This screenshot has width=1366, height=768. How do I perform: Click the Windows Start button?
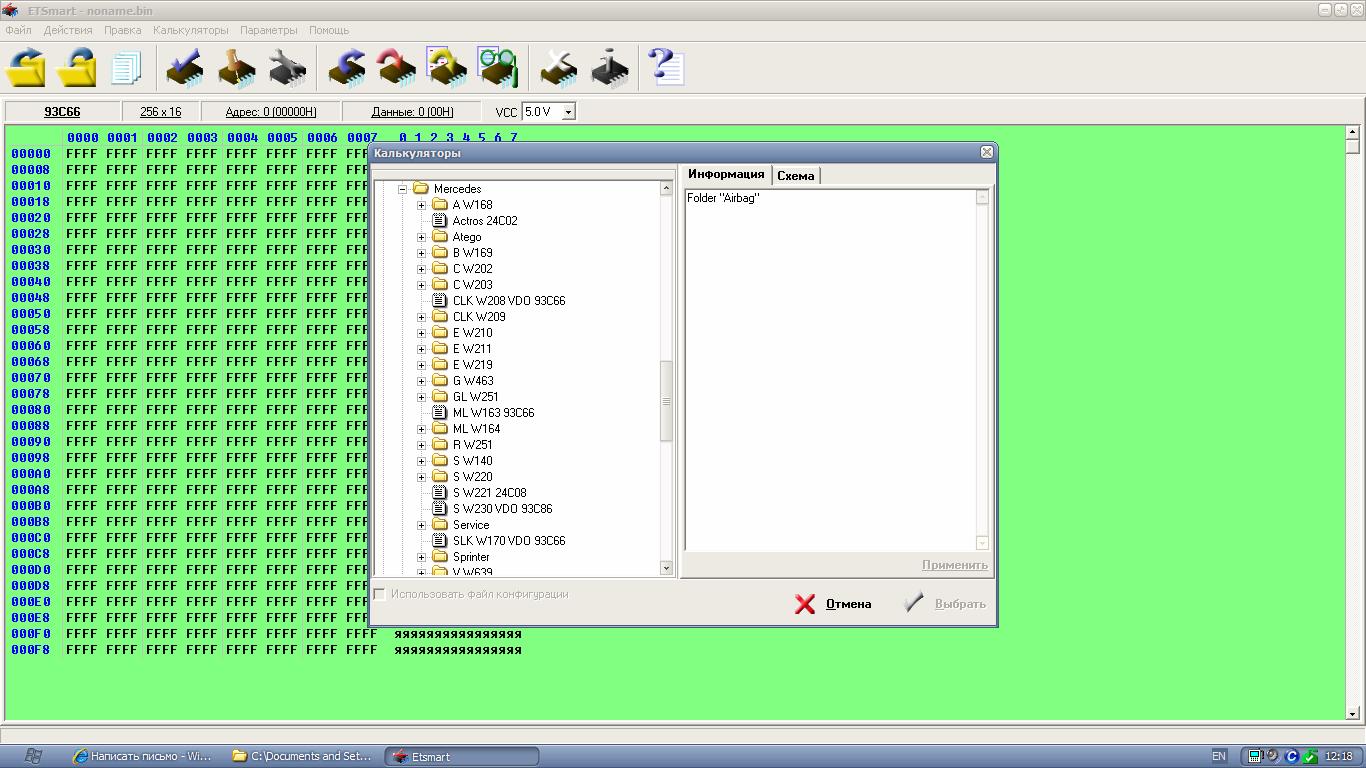coord(32,756)
